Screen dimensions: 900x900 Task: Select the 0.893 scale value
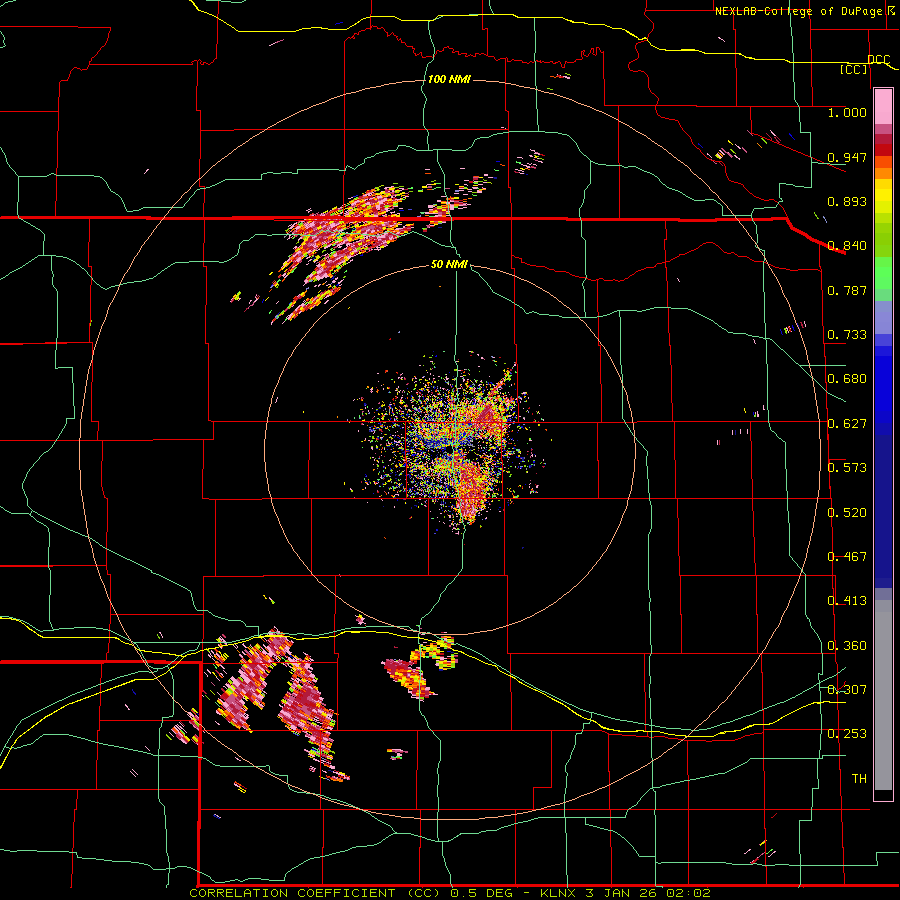coord(847,201)
